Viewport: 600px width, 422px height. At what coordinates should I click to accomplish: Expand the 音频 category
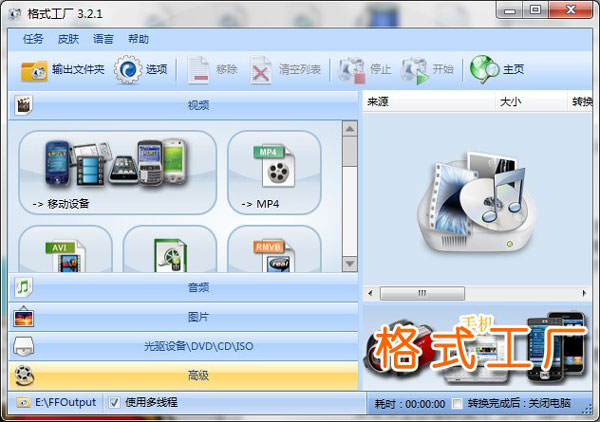click(184, 287)
